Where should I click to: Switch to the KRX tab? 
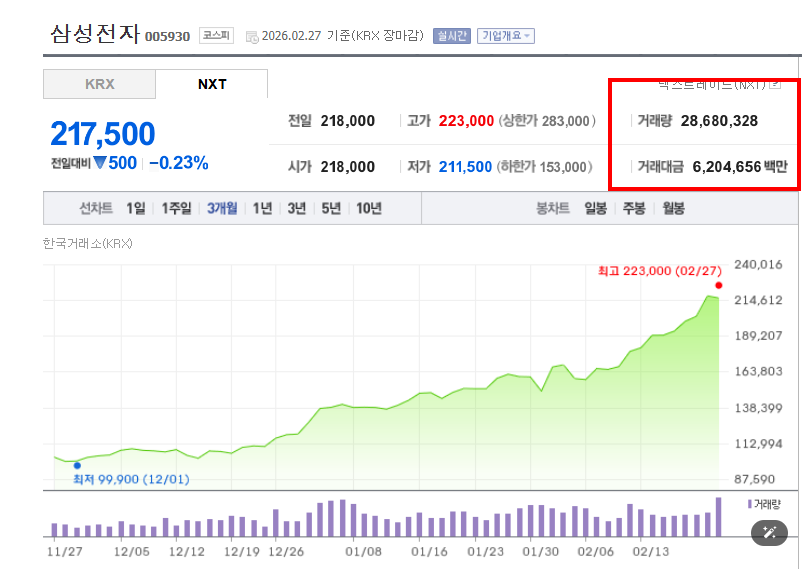(x=99, y=84)
